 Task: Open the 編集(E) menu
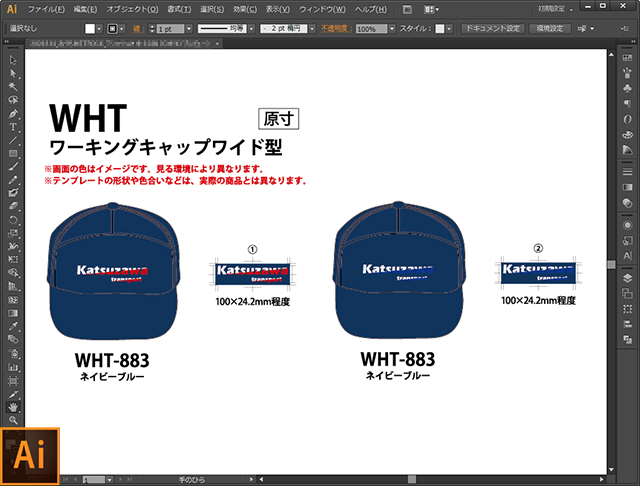pyautogui.click(x=86, y=9)
